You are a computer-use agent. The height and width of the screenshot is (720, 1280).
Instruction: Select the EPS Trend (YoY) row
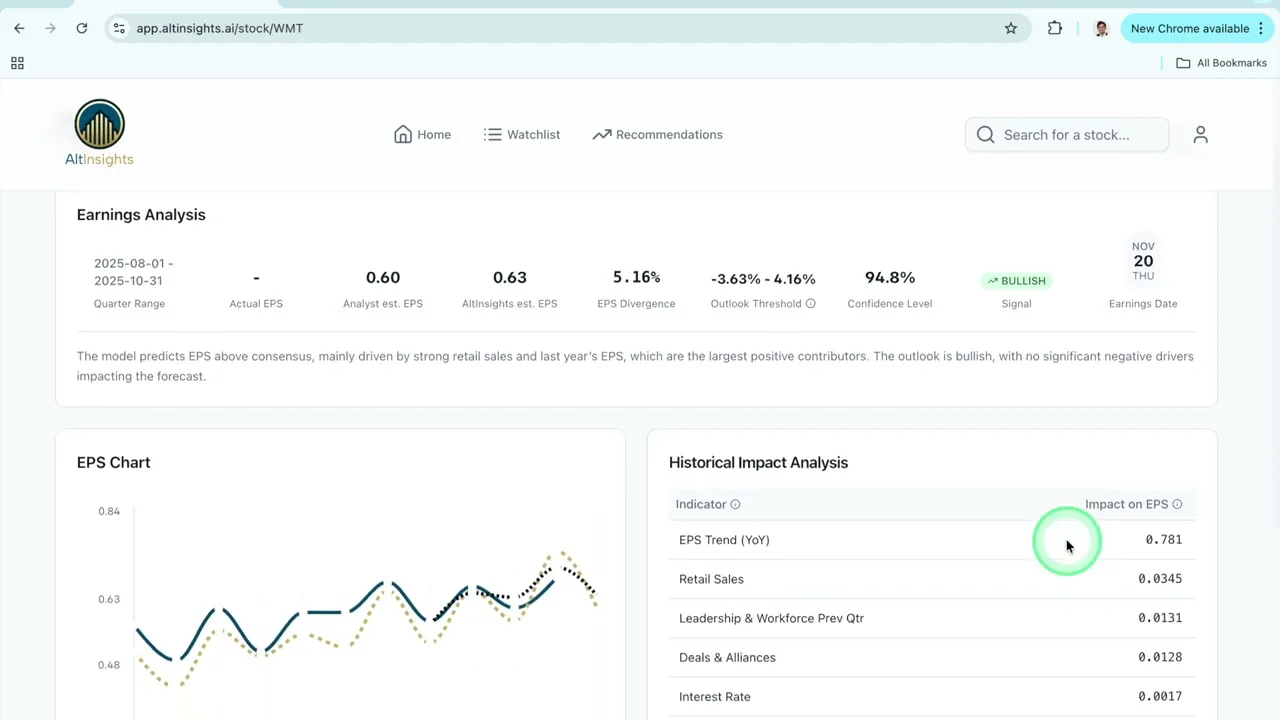tap(932, 540)
